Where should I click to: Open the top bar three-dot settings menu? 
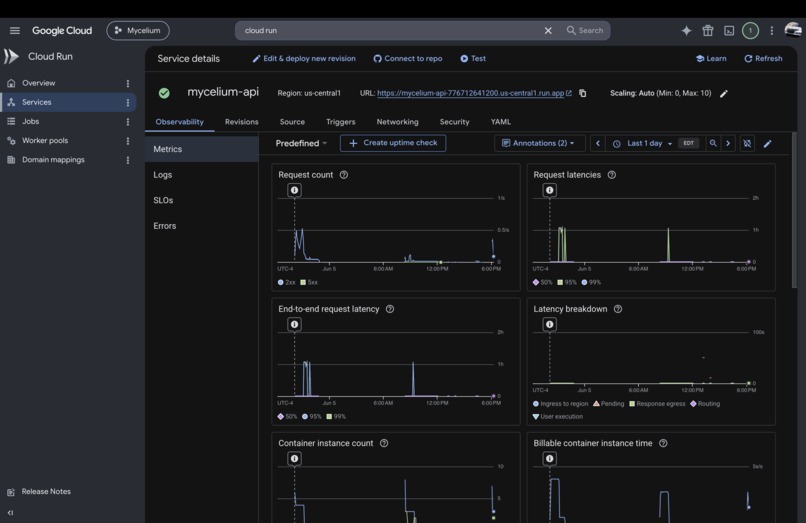click(772, 31)
